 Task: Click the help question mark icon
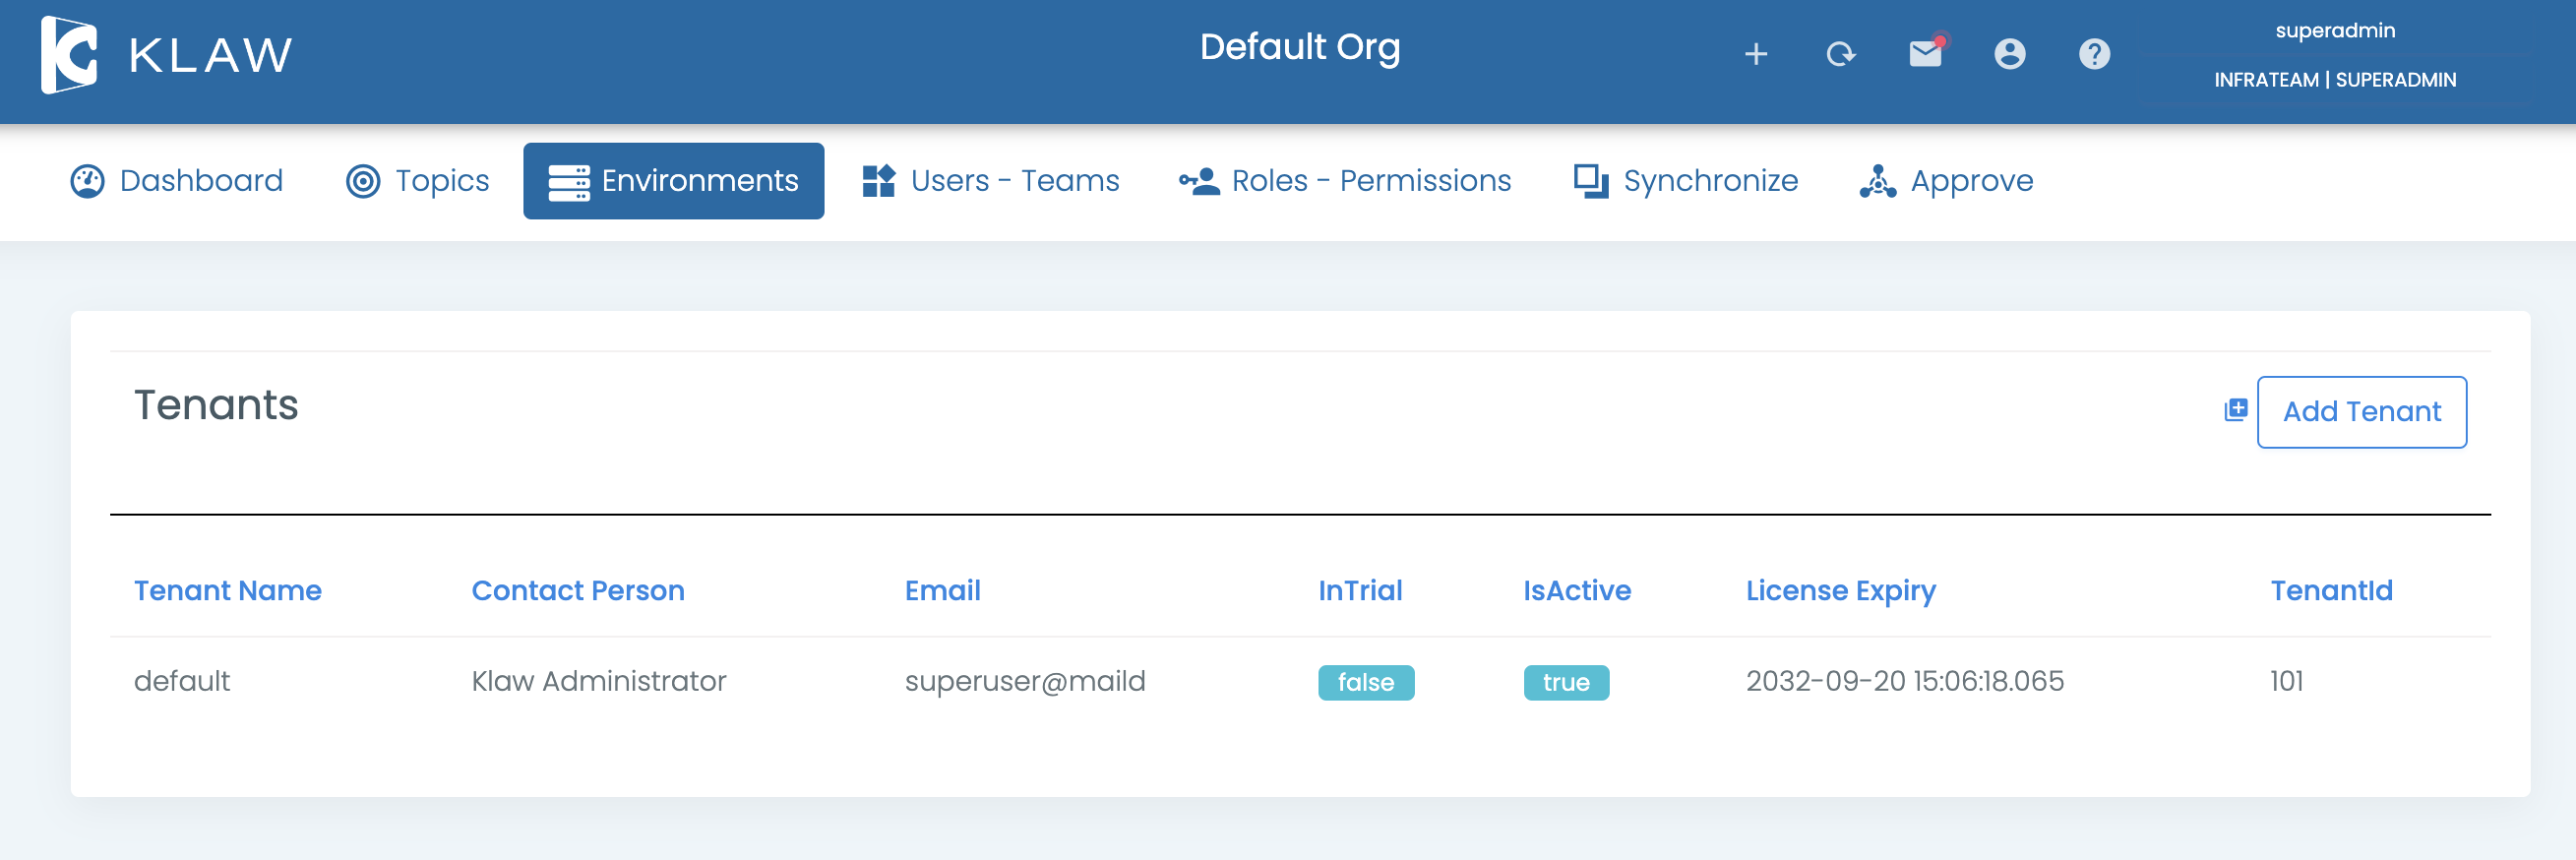(x=2094, y=54)
